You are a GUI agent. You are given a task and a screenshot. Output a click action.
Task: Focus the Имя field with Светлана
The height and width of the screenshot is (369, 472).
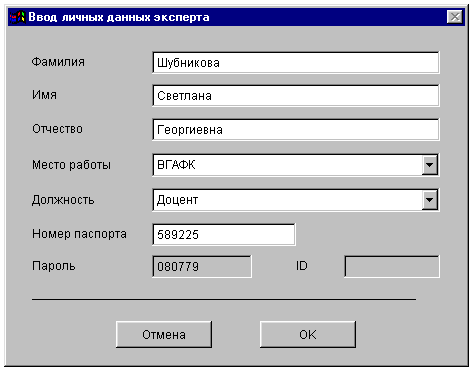click(296, 96)
